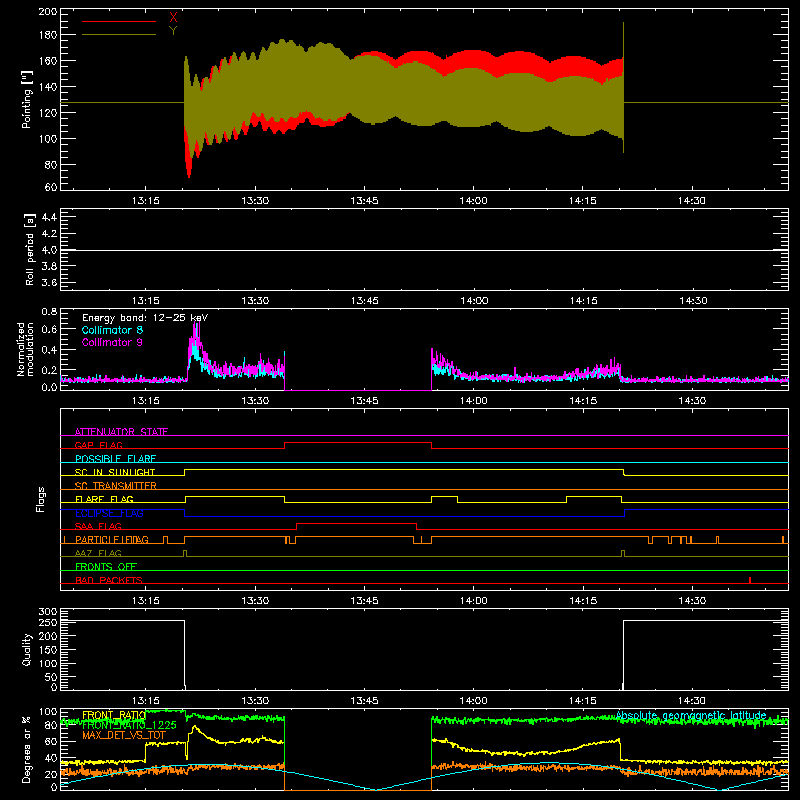Image resolution: width=800 pixels, height=800 pixels.
Task: Click the '3.6' tick on Roll period axis
Action: click(49, 283)
